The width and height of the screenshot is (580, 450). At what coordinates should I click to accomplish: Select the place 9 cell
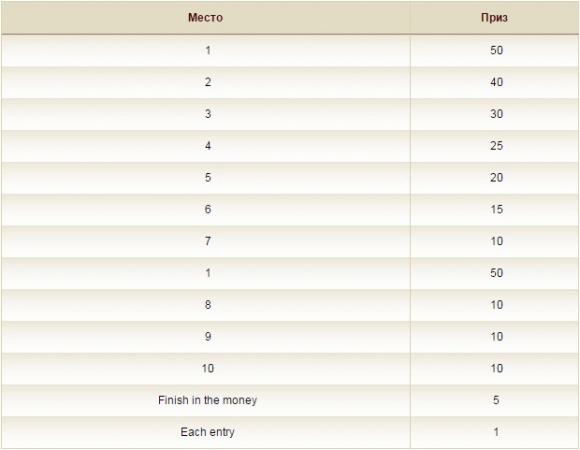point(208,336)
